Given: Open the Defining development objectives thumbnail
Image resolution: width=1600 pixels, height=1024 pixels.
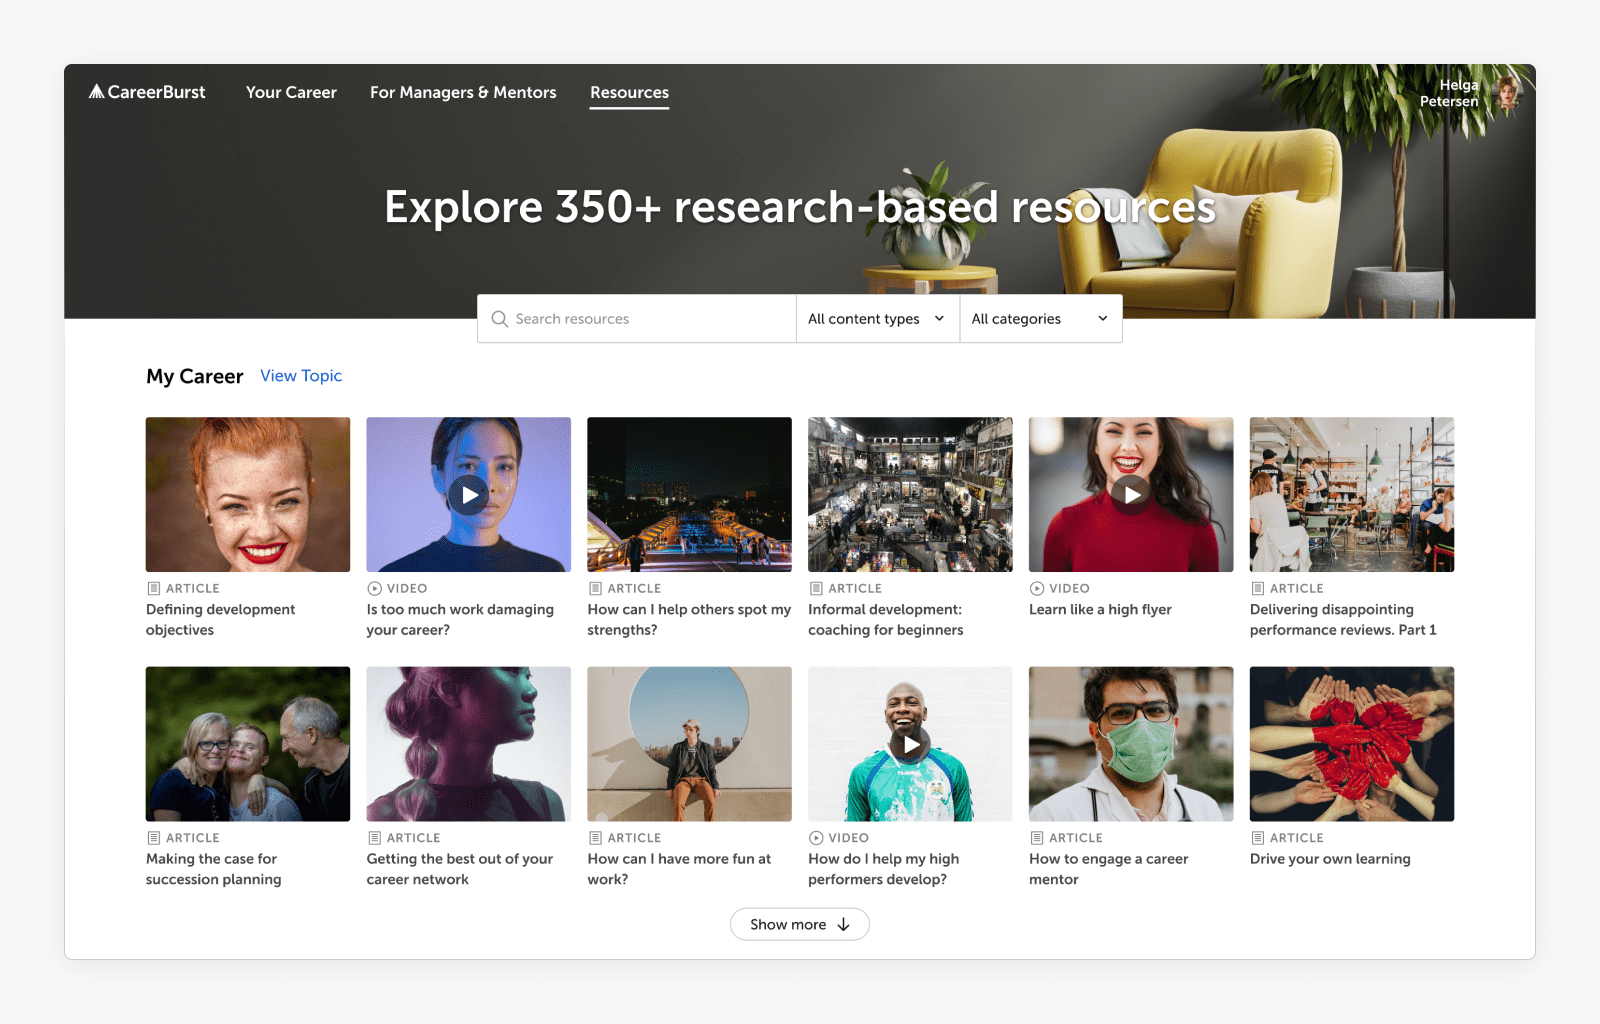Looking at the screenshot, I should [248, 495].
